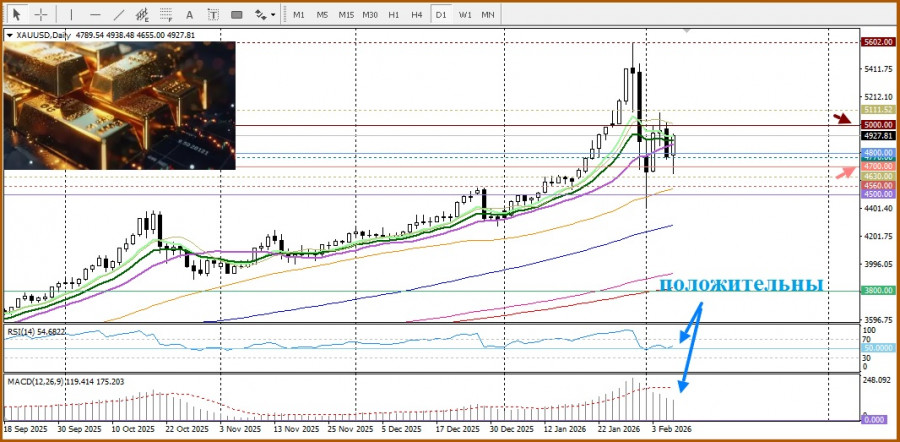This screenshot has width=900, height=442.
Task: Activate the D1 timeframe button
Action: tap(441, 15)
